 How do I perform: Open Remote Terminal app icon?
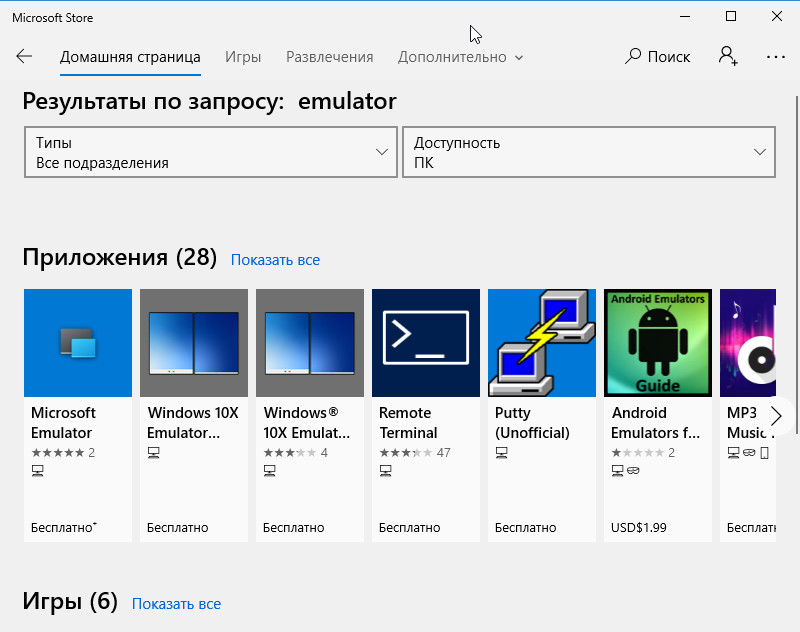pyautogui.click(x=426, y=343)
